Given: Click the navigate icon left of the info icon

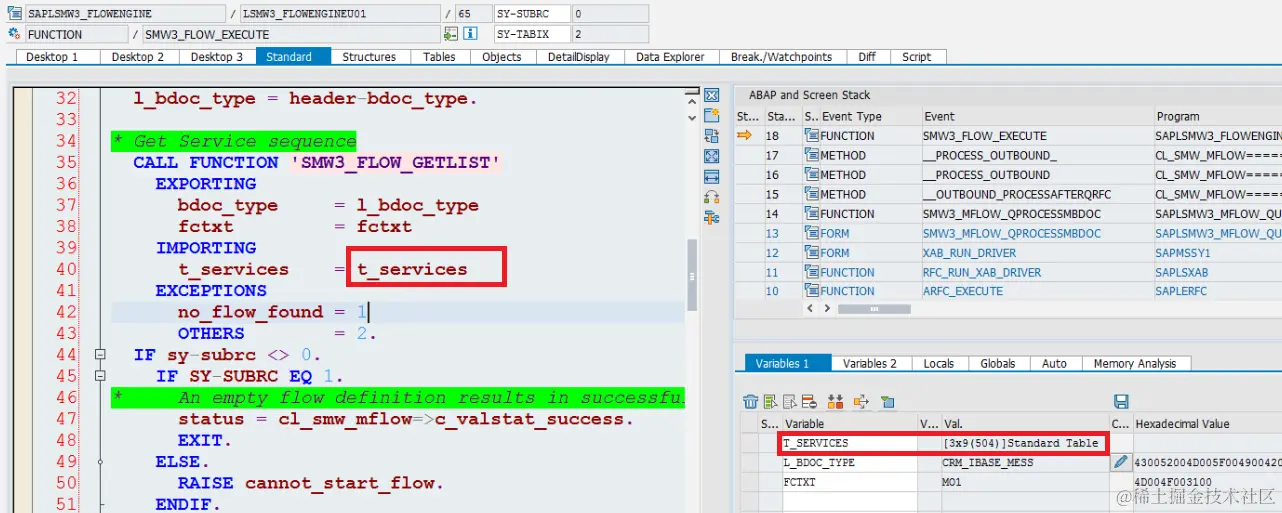Looking at the screenshot, I should point(451,34).
